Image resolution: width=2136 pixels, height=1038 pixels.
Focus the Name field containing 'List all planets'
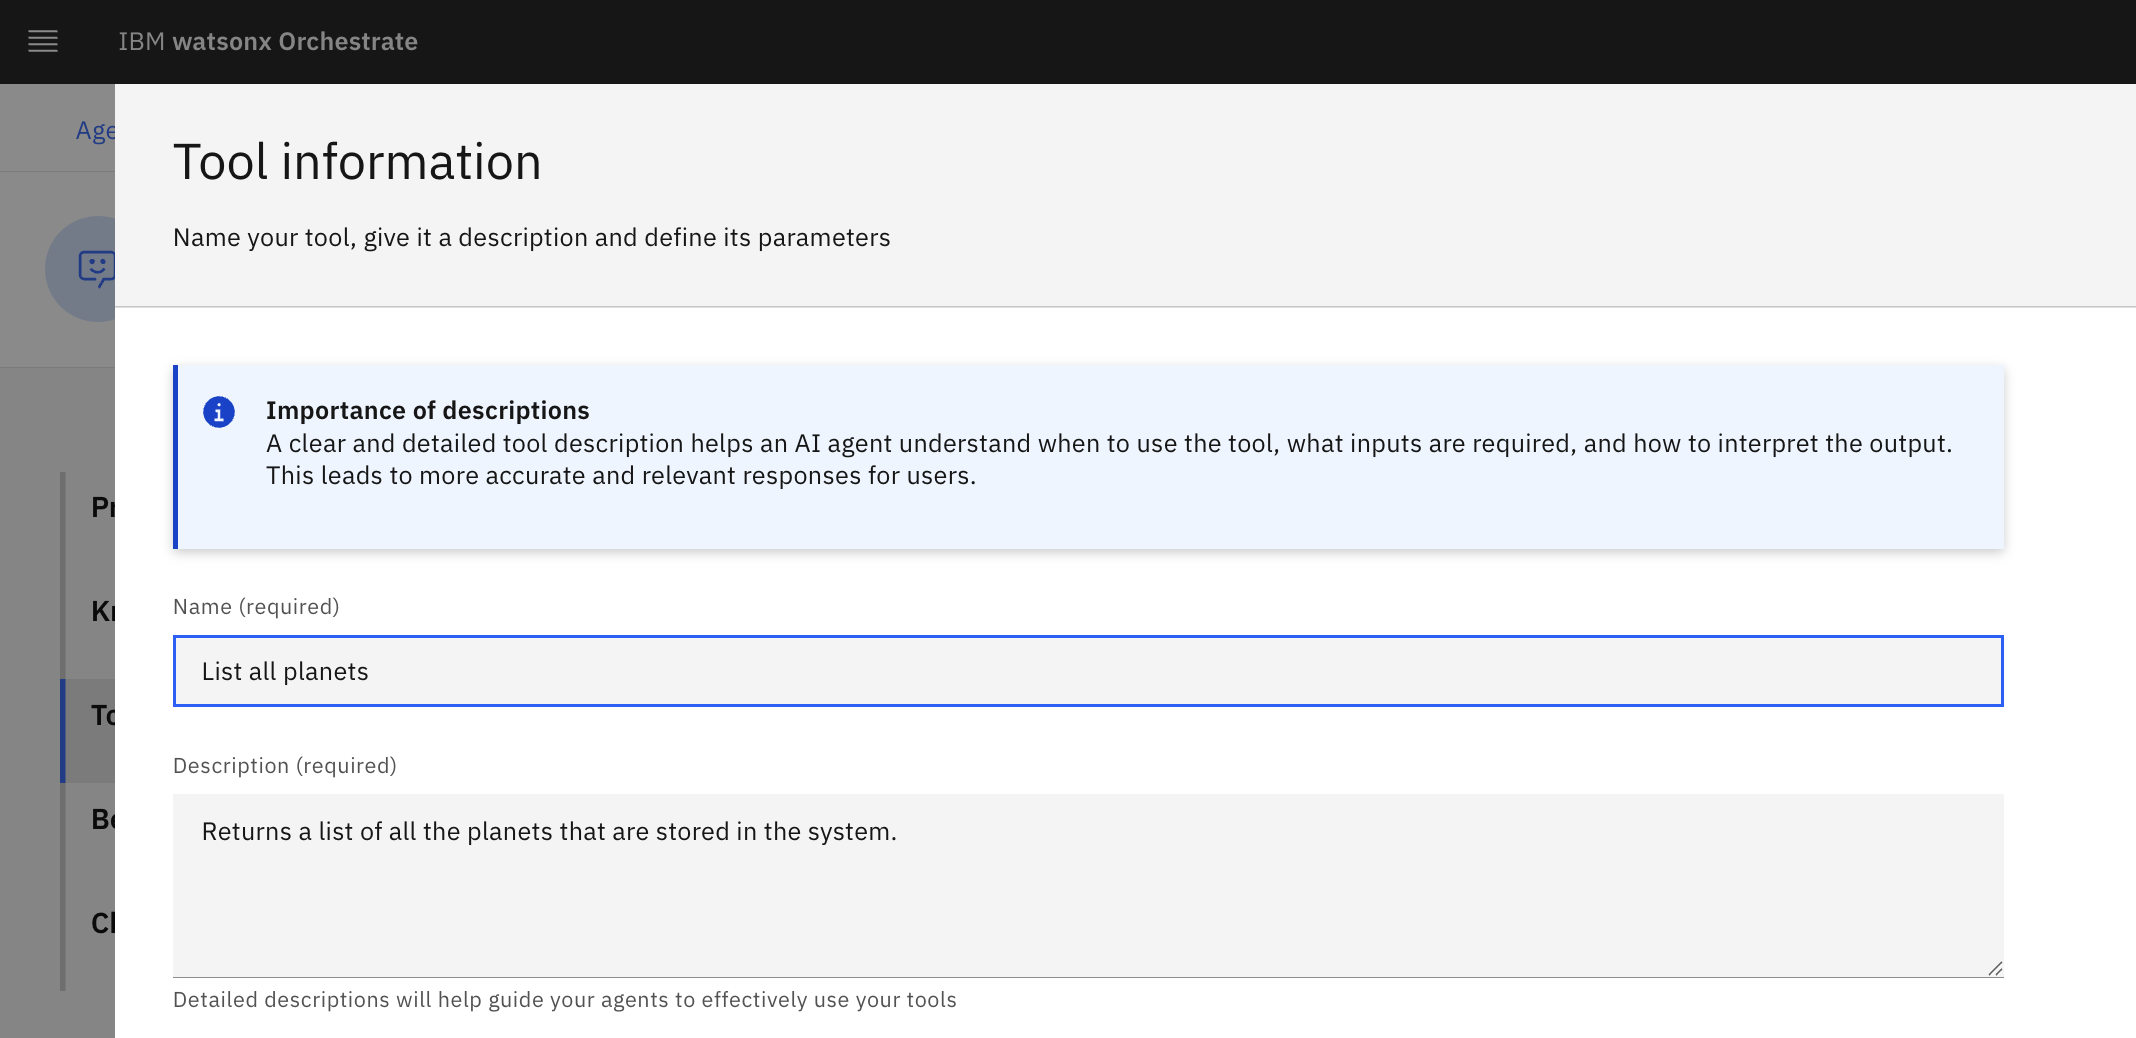(1087, 671)
